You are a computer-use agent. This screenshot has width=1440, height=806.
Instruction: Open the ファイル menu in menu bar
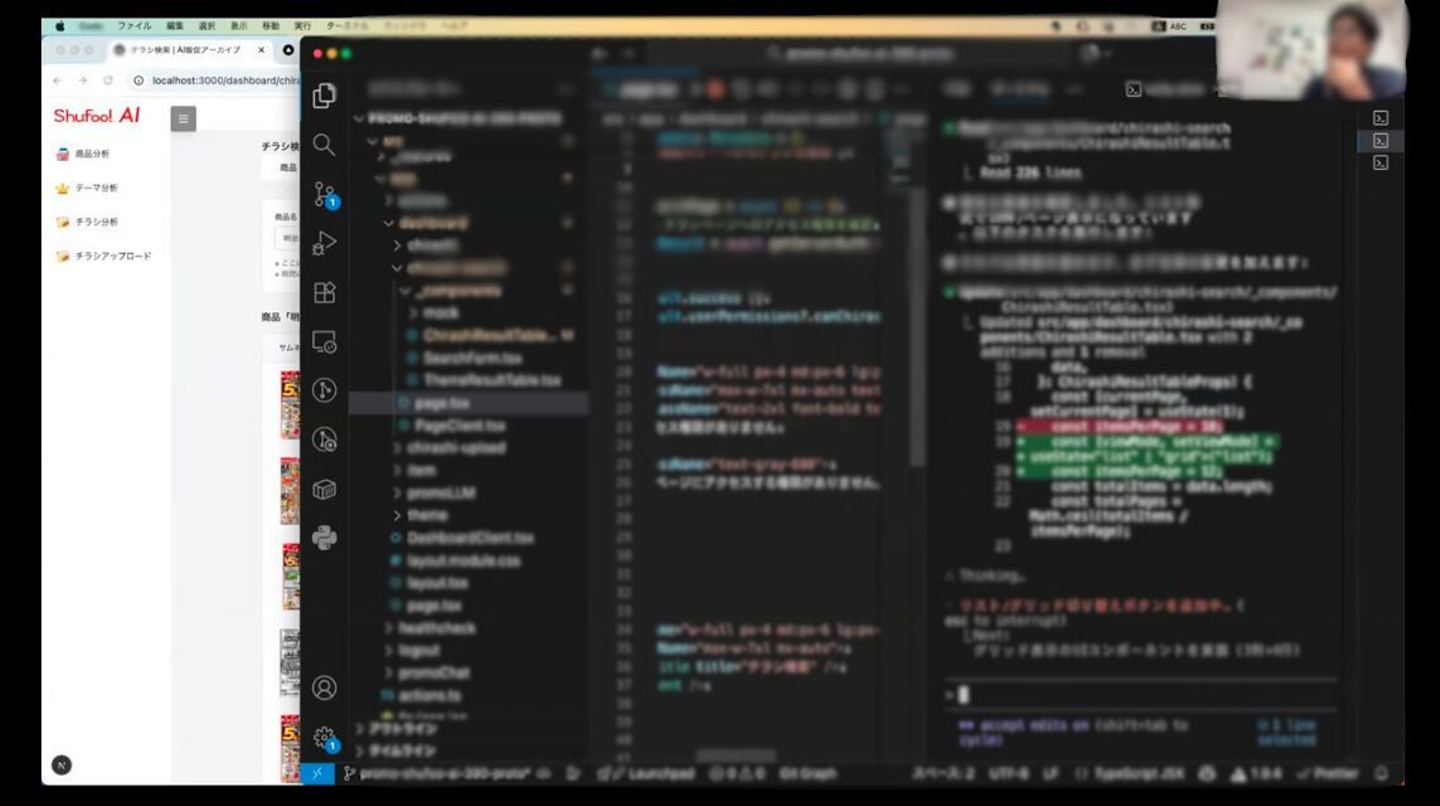pyautogui.click(x=134, y=26)
